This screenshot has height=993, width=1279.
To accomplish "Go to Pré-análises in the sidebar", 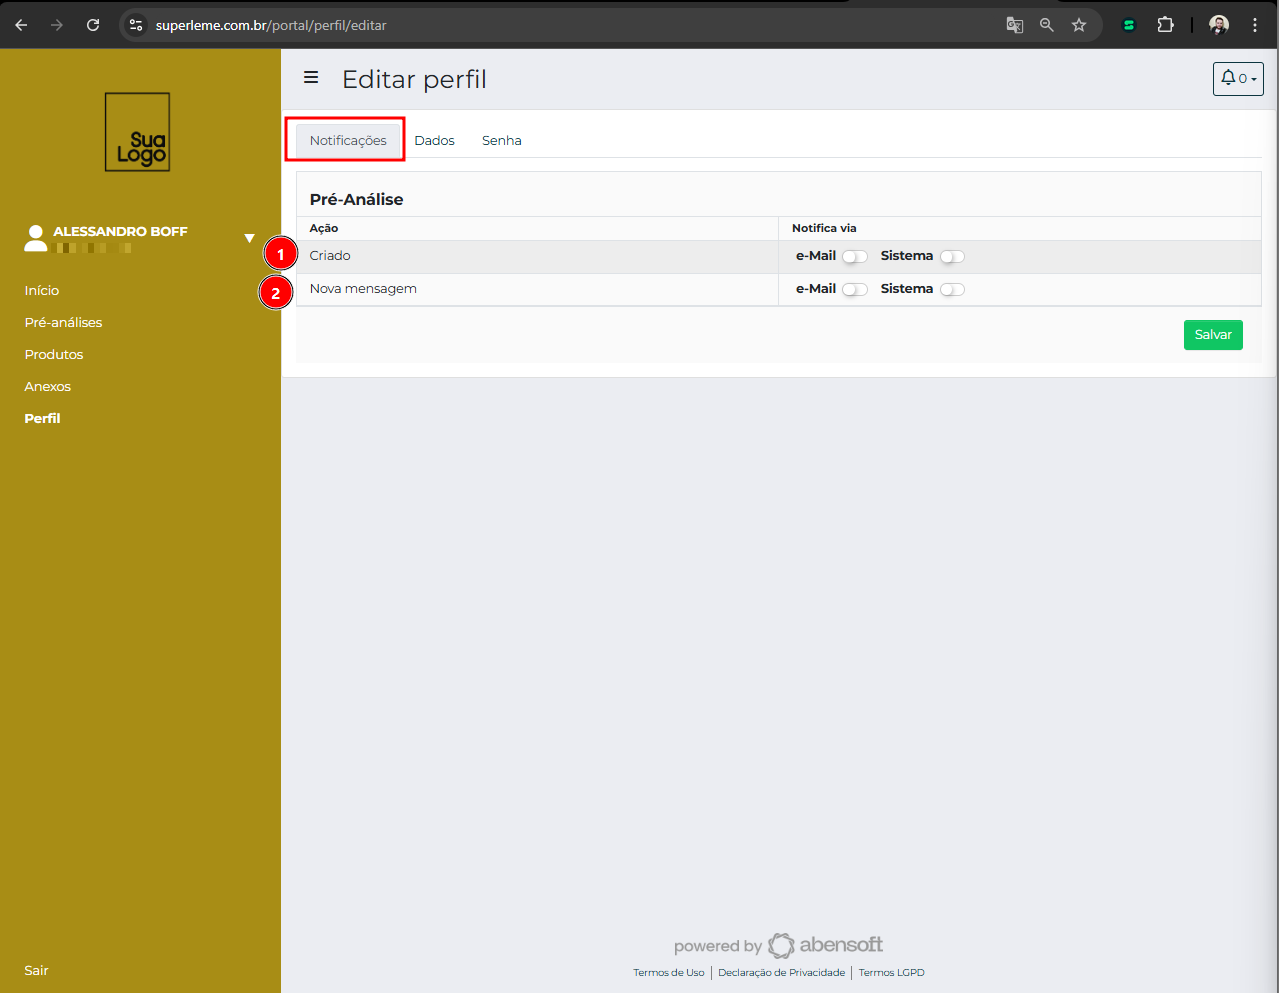I will coord(63,323).
